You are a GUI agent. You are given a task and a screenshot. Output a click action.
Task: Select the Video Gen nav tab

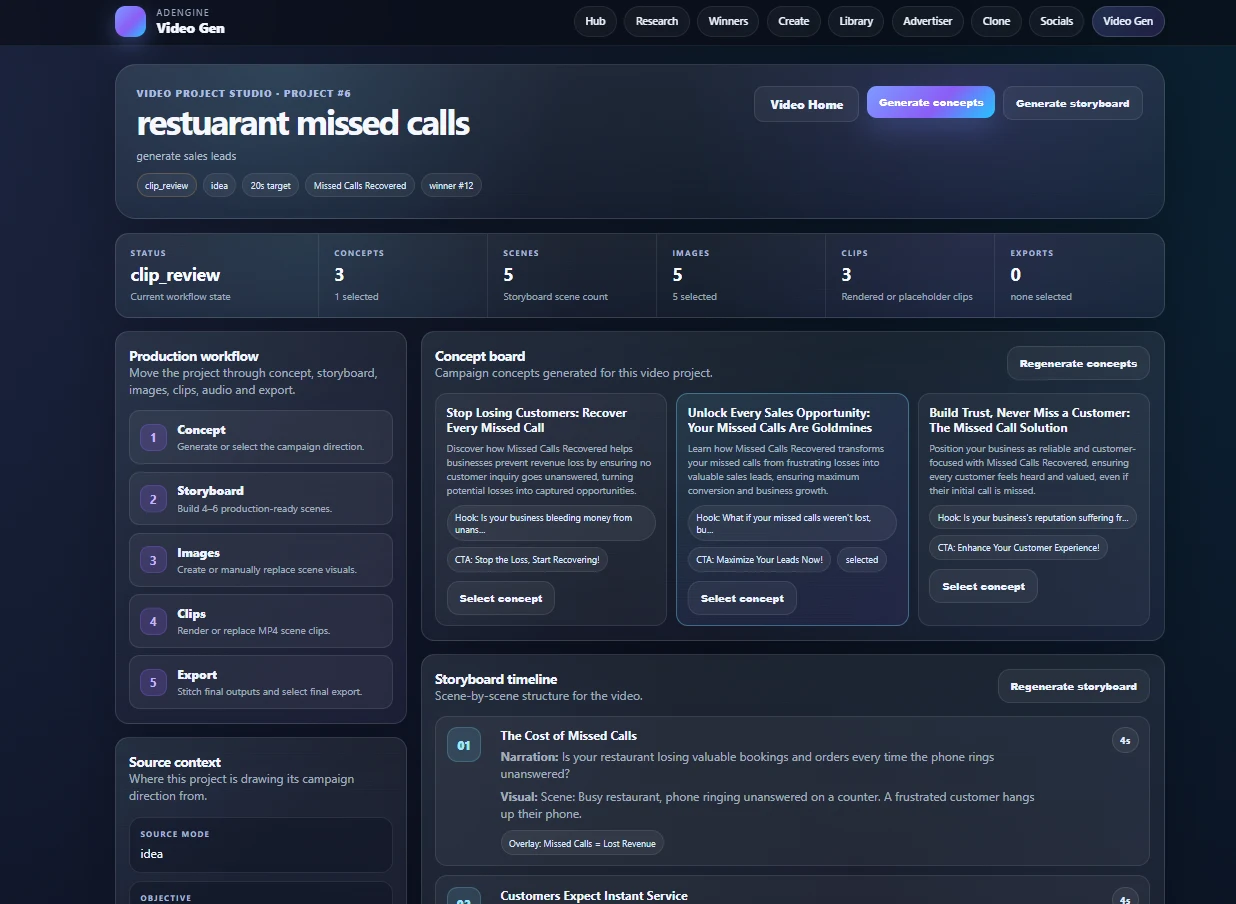1128,21
